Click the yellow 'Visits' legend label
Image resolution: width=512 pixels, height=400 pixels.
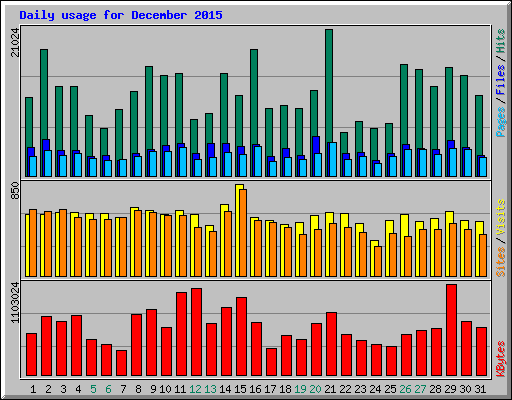(500, 218)
